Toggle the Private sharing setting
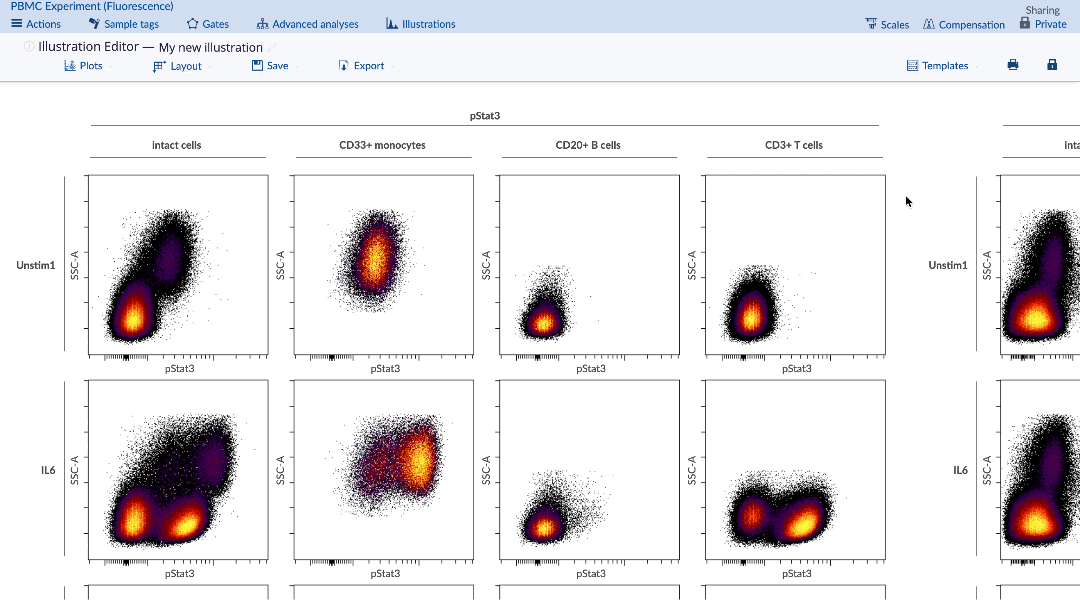 point(1043,24)
